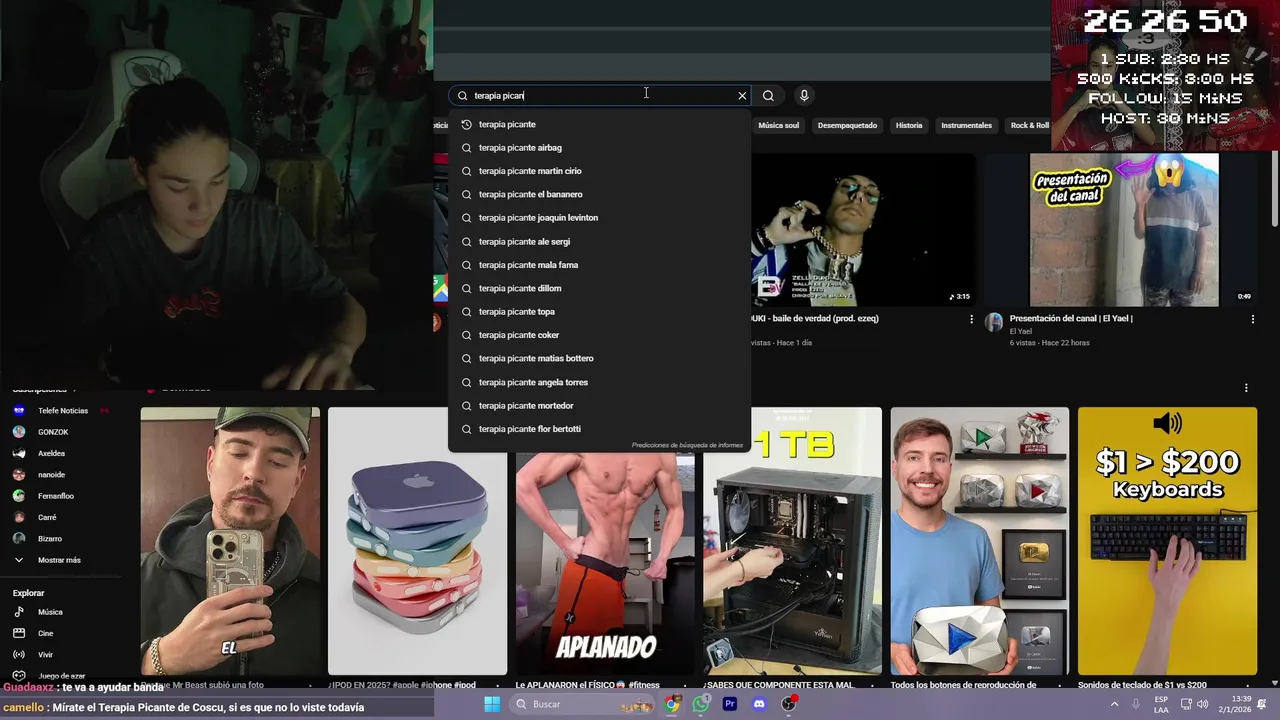Image resolution: width=1280 pixels, height=720 pixels.
Task: Choose suggestion 'terapia picante el bananero'
Action: click(599, 194)
